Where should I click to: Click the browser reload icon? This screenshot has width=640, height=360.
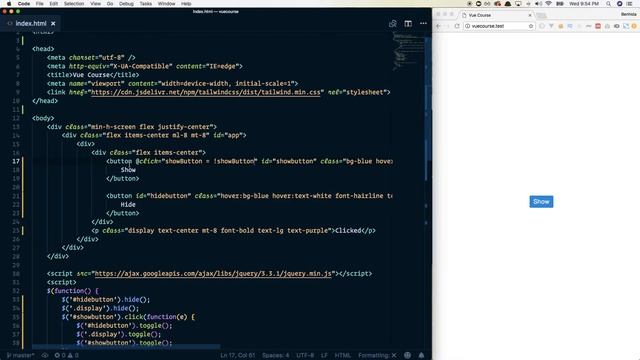pos(457,26)
